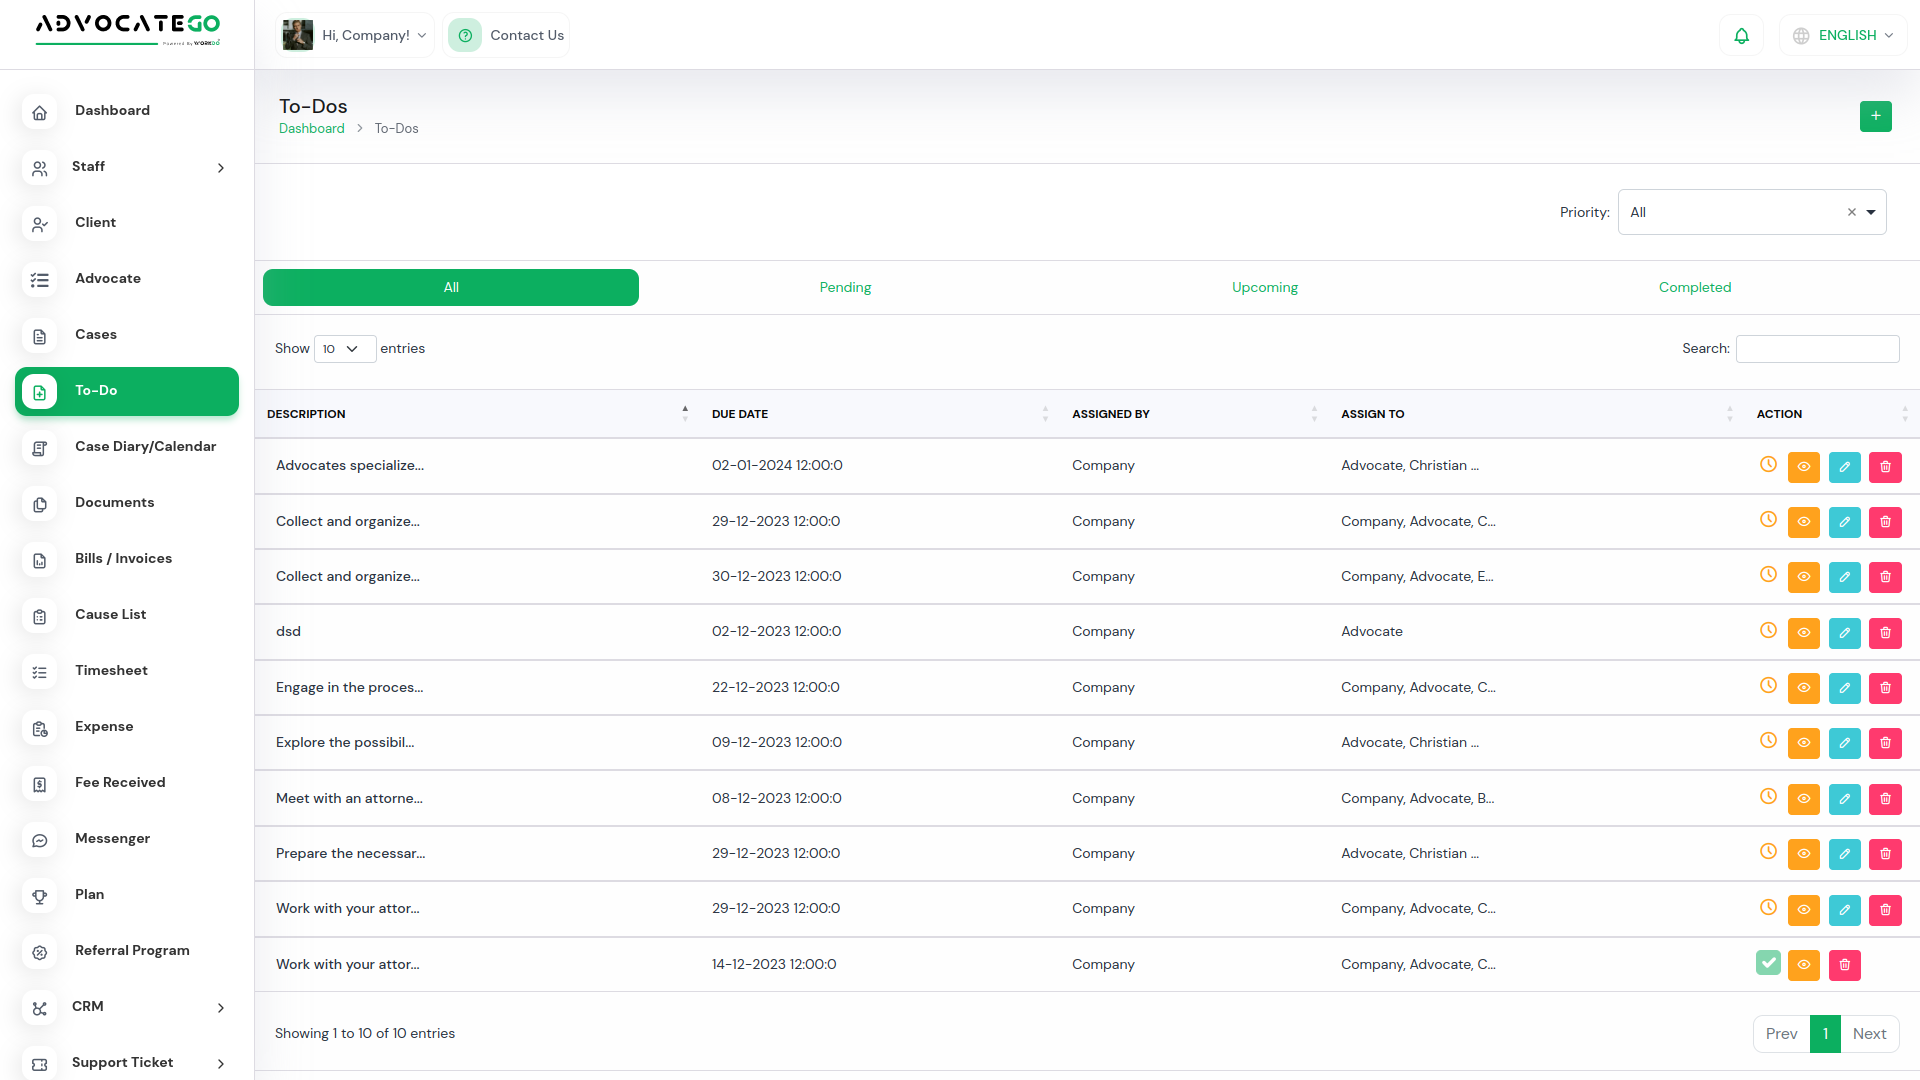View the 'Engage in the proces...' to-do details
1920x1080 pixels.
point(1803,688)
